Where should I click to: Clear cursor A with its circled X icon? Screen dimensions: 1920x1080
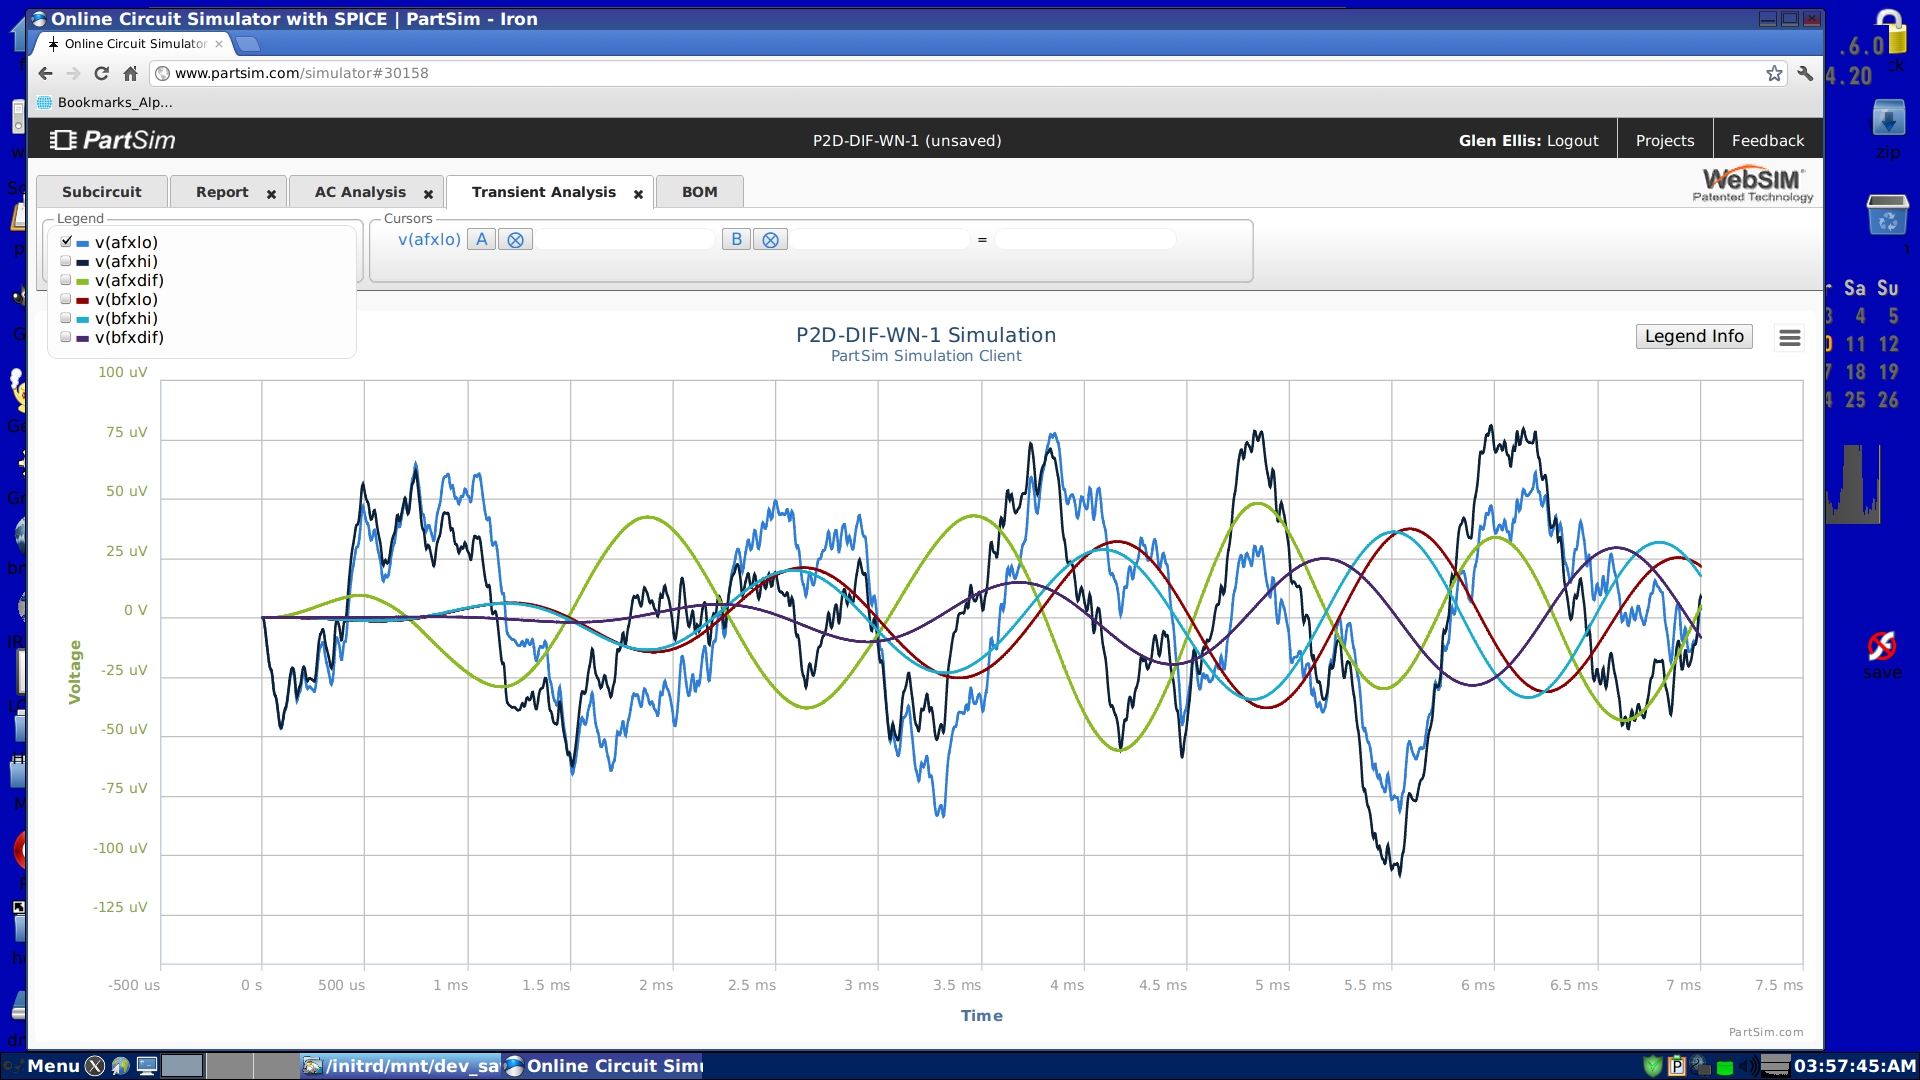pyautogui.click(x=515, y=240)
